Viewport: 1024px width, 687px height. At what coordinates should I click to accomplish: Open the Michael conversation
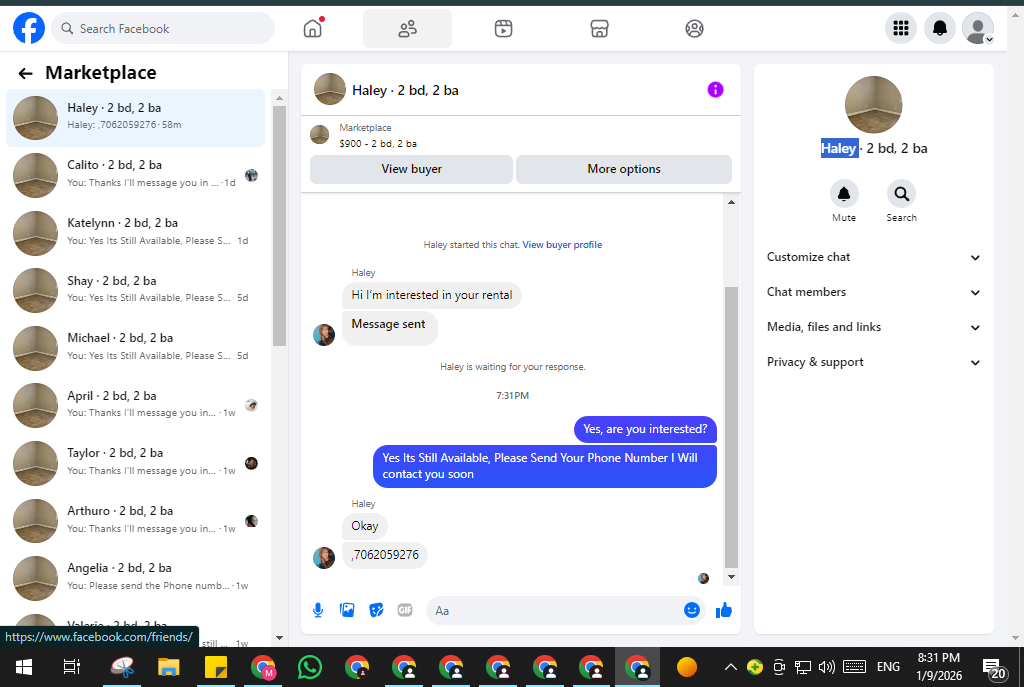pyautogui.click(x=136, y=348)
